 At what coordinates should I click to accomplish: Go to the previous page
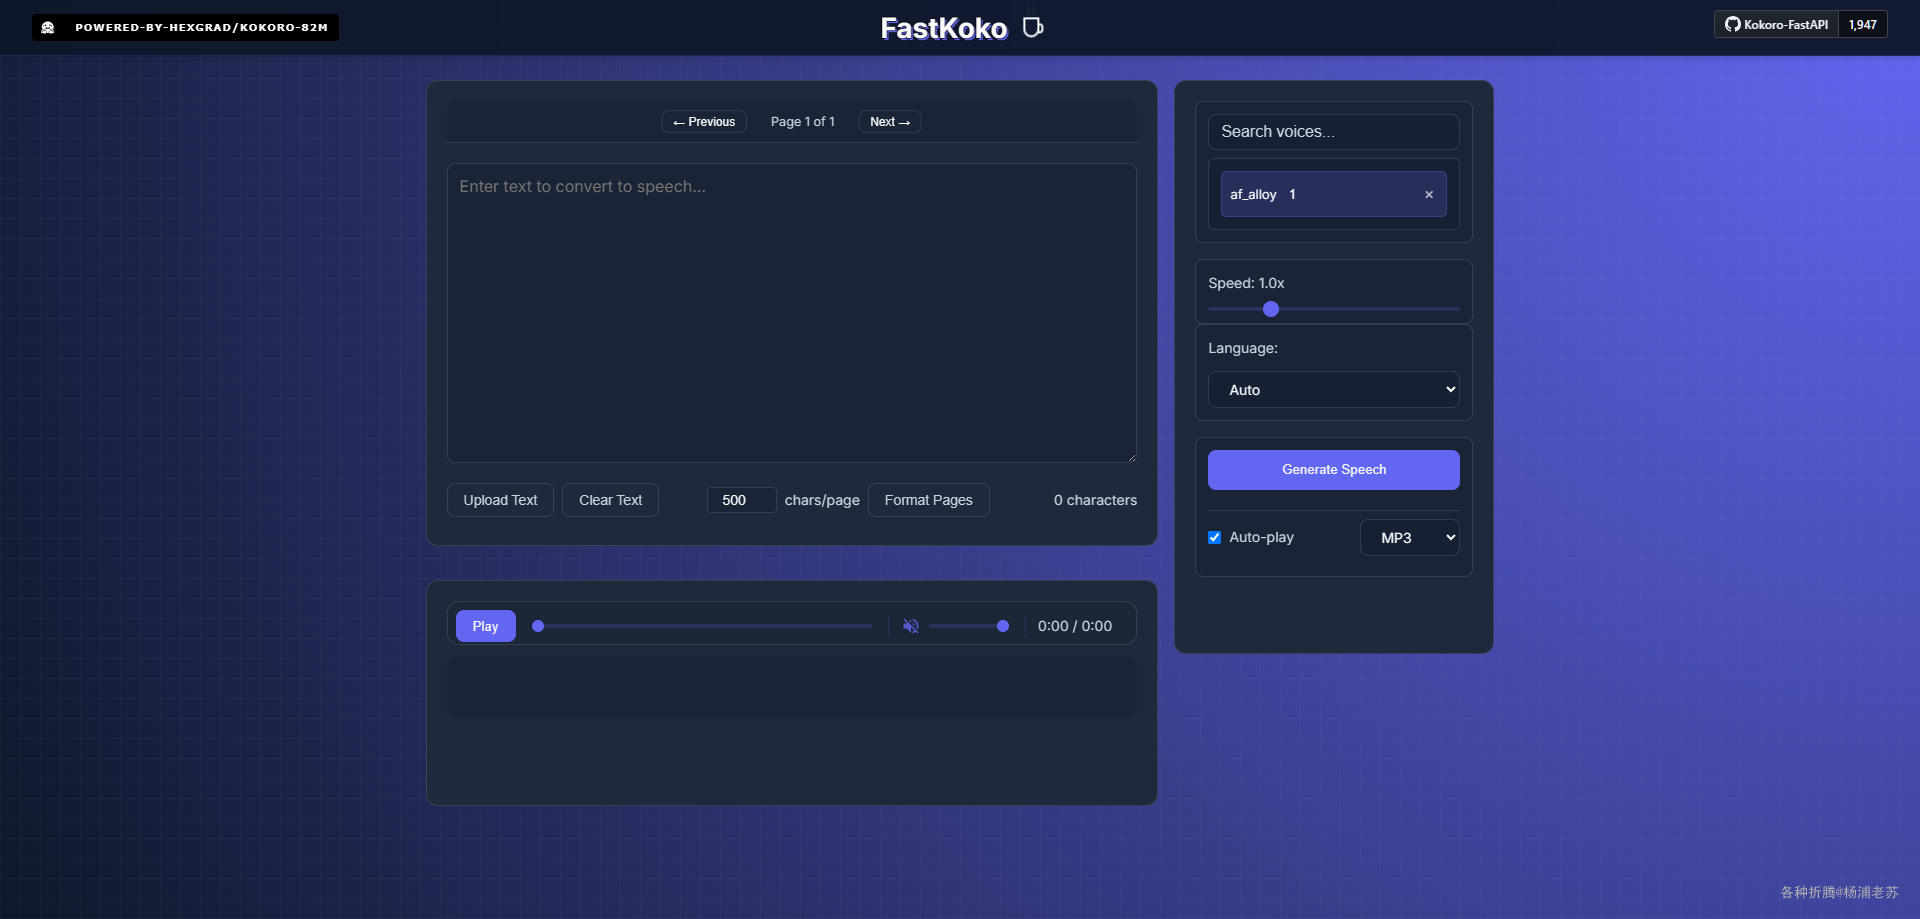pos(704,122)
